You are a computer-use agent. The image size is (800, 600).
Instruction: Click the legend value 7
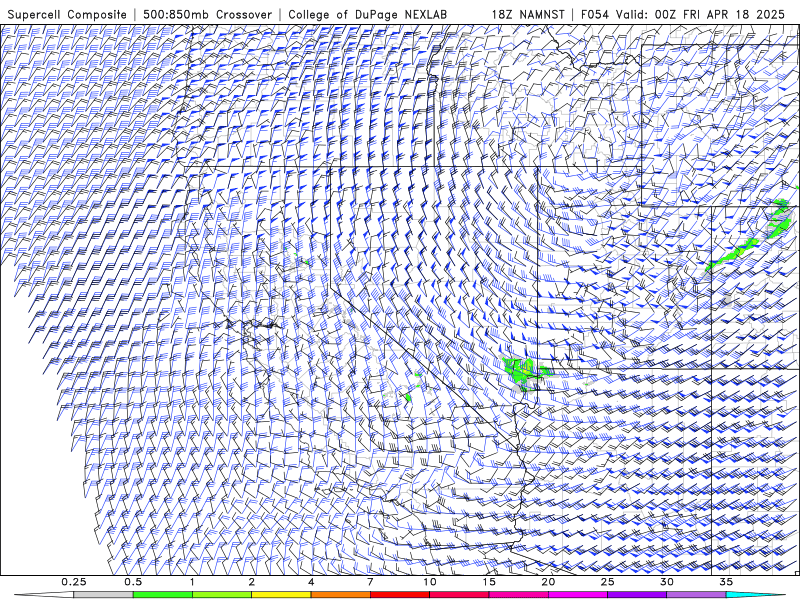click(x=370, y=582)
